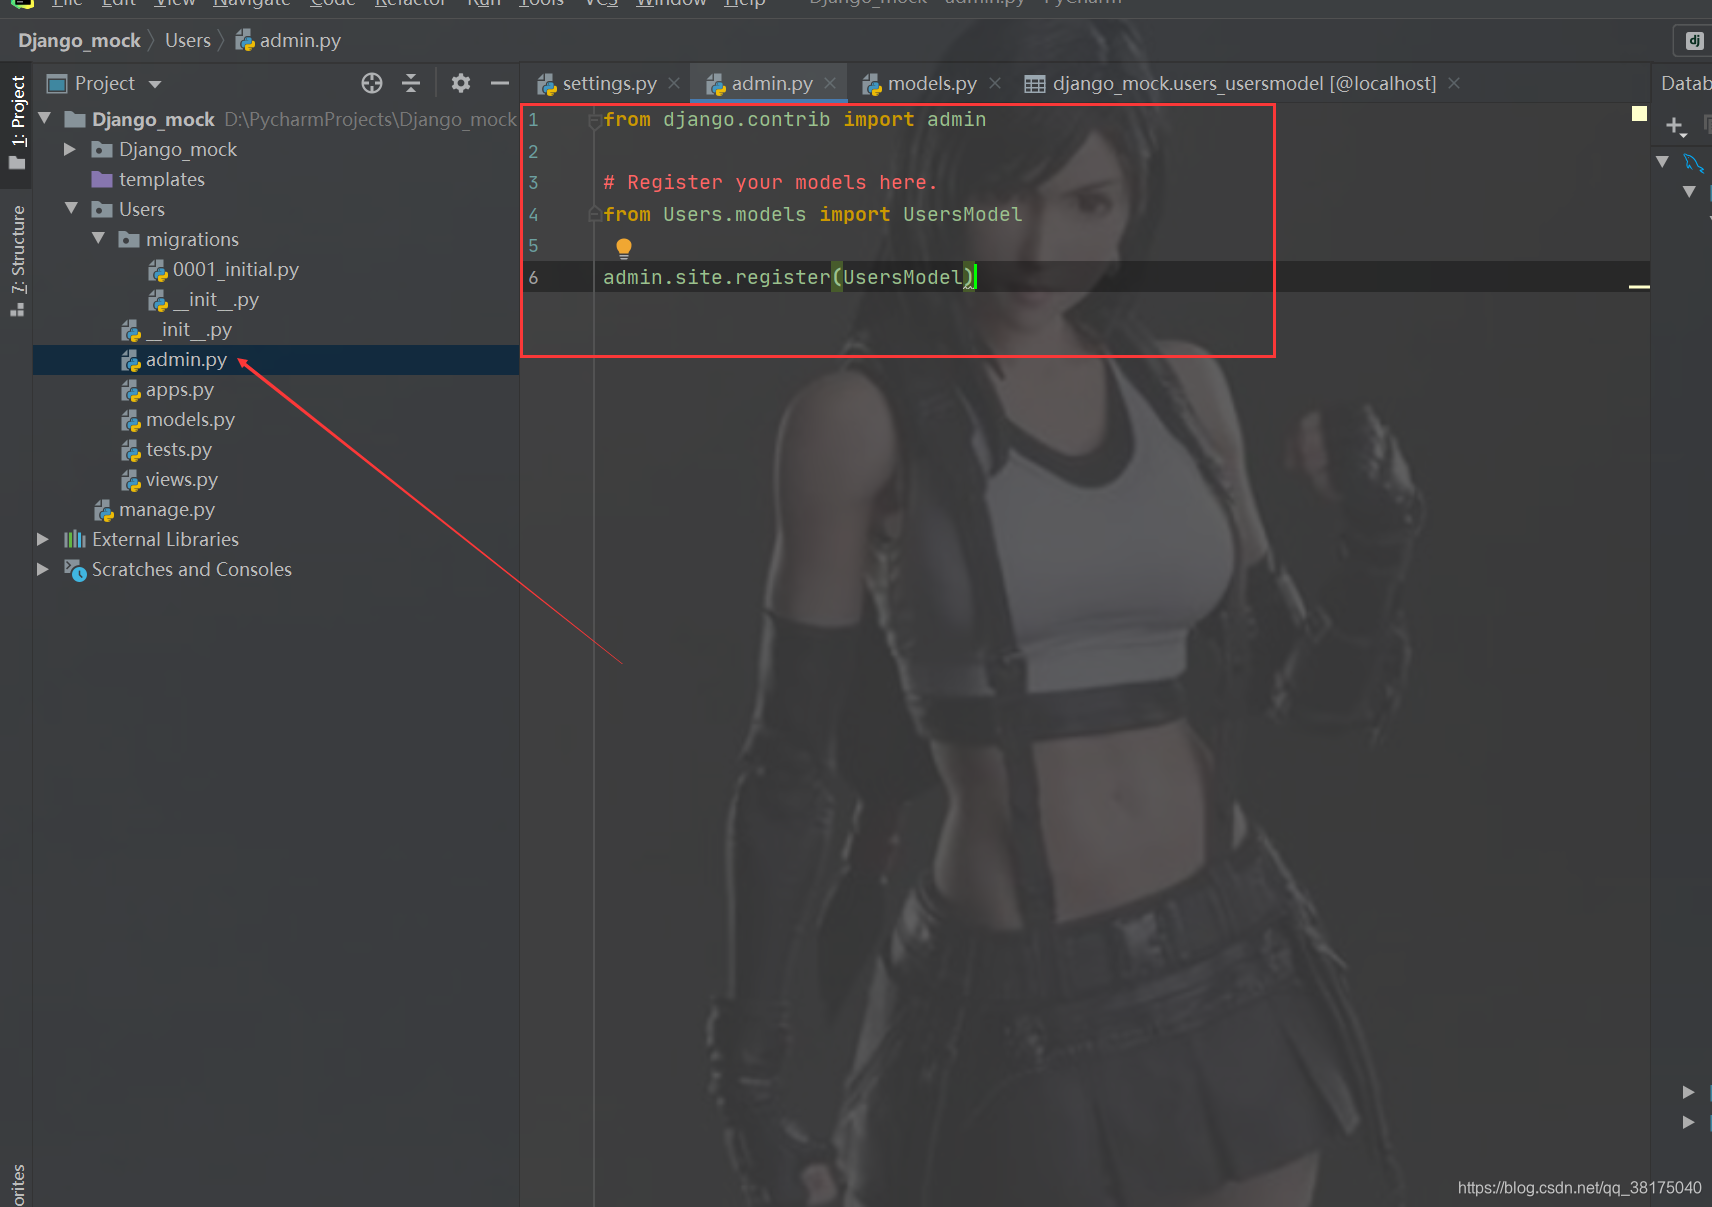Expand Scratches and Consoles node
This screenshot has height=1207, width=1712.
(43, 569)
